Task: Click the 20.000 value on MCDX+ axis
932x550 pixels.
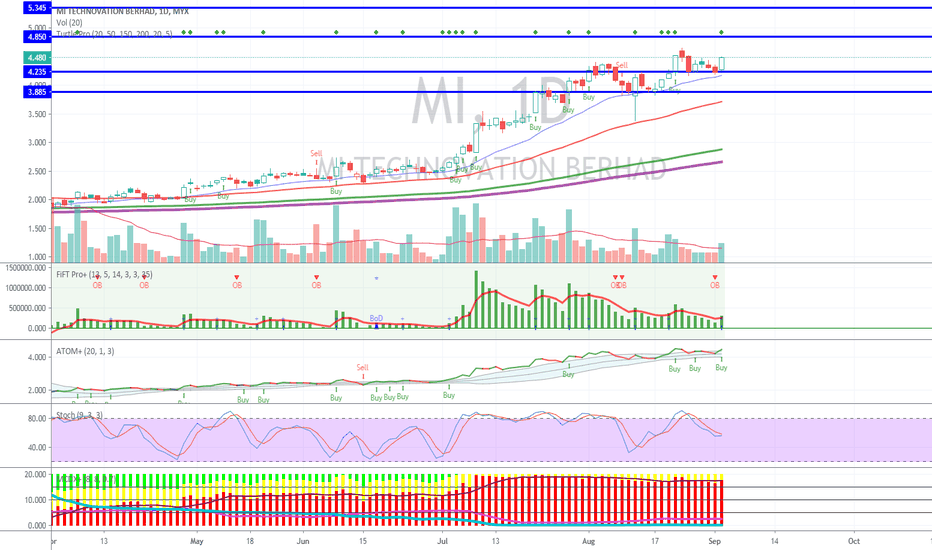Action: point(35,474)
